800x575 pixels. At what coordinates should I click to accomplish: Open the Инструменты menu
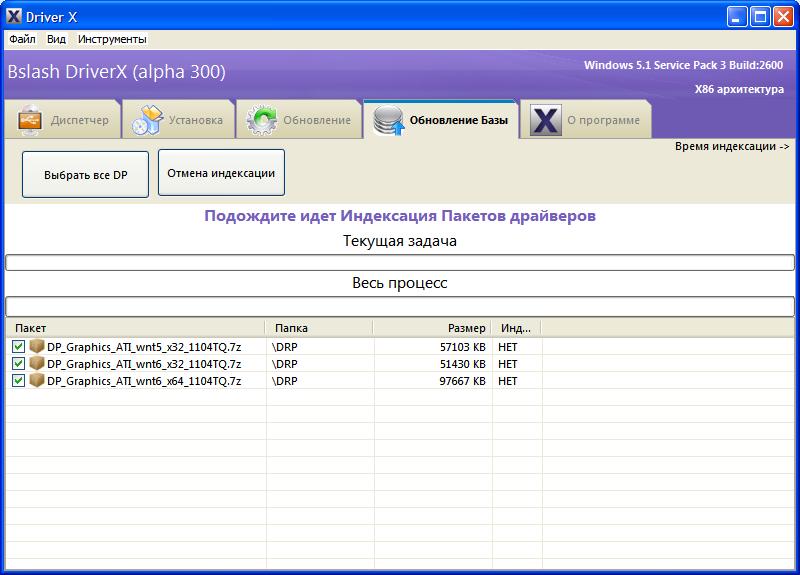(x=112, y=39)
